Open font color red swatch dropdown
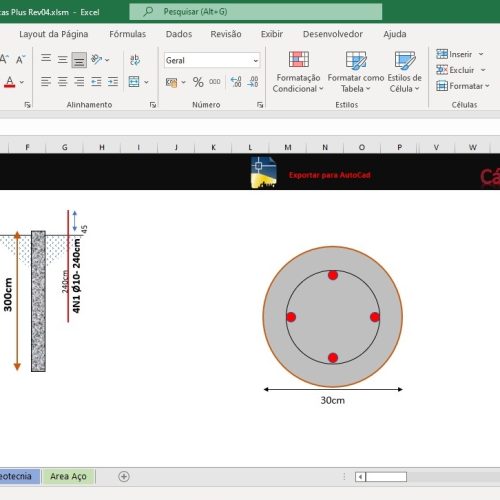 click(22, 82)
